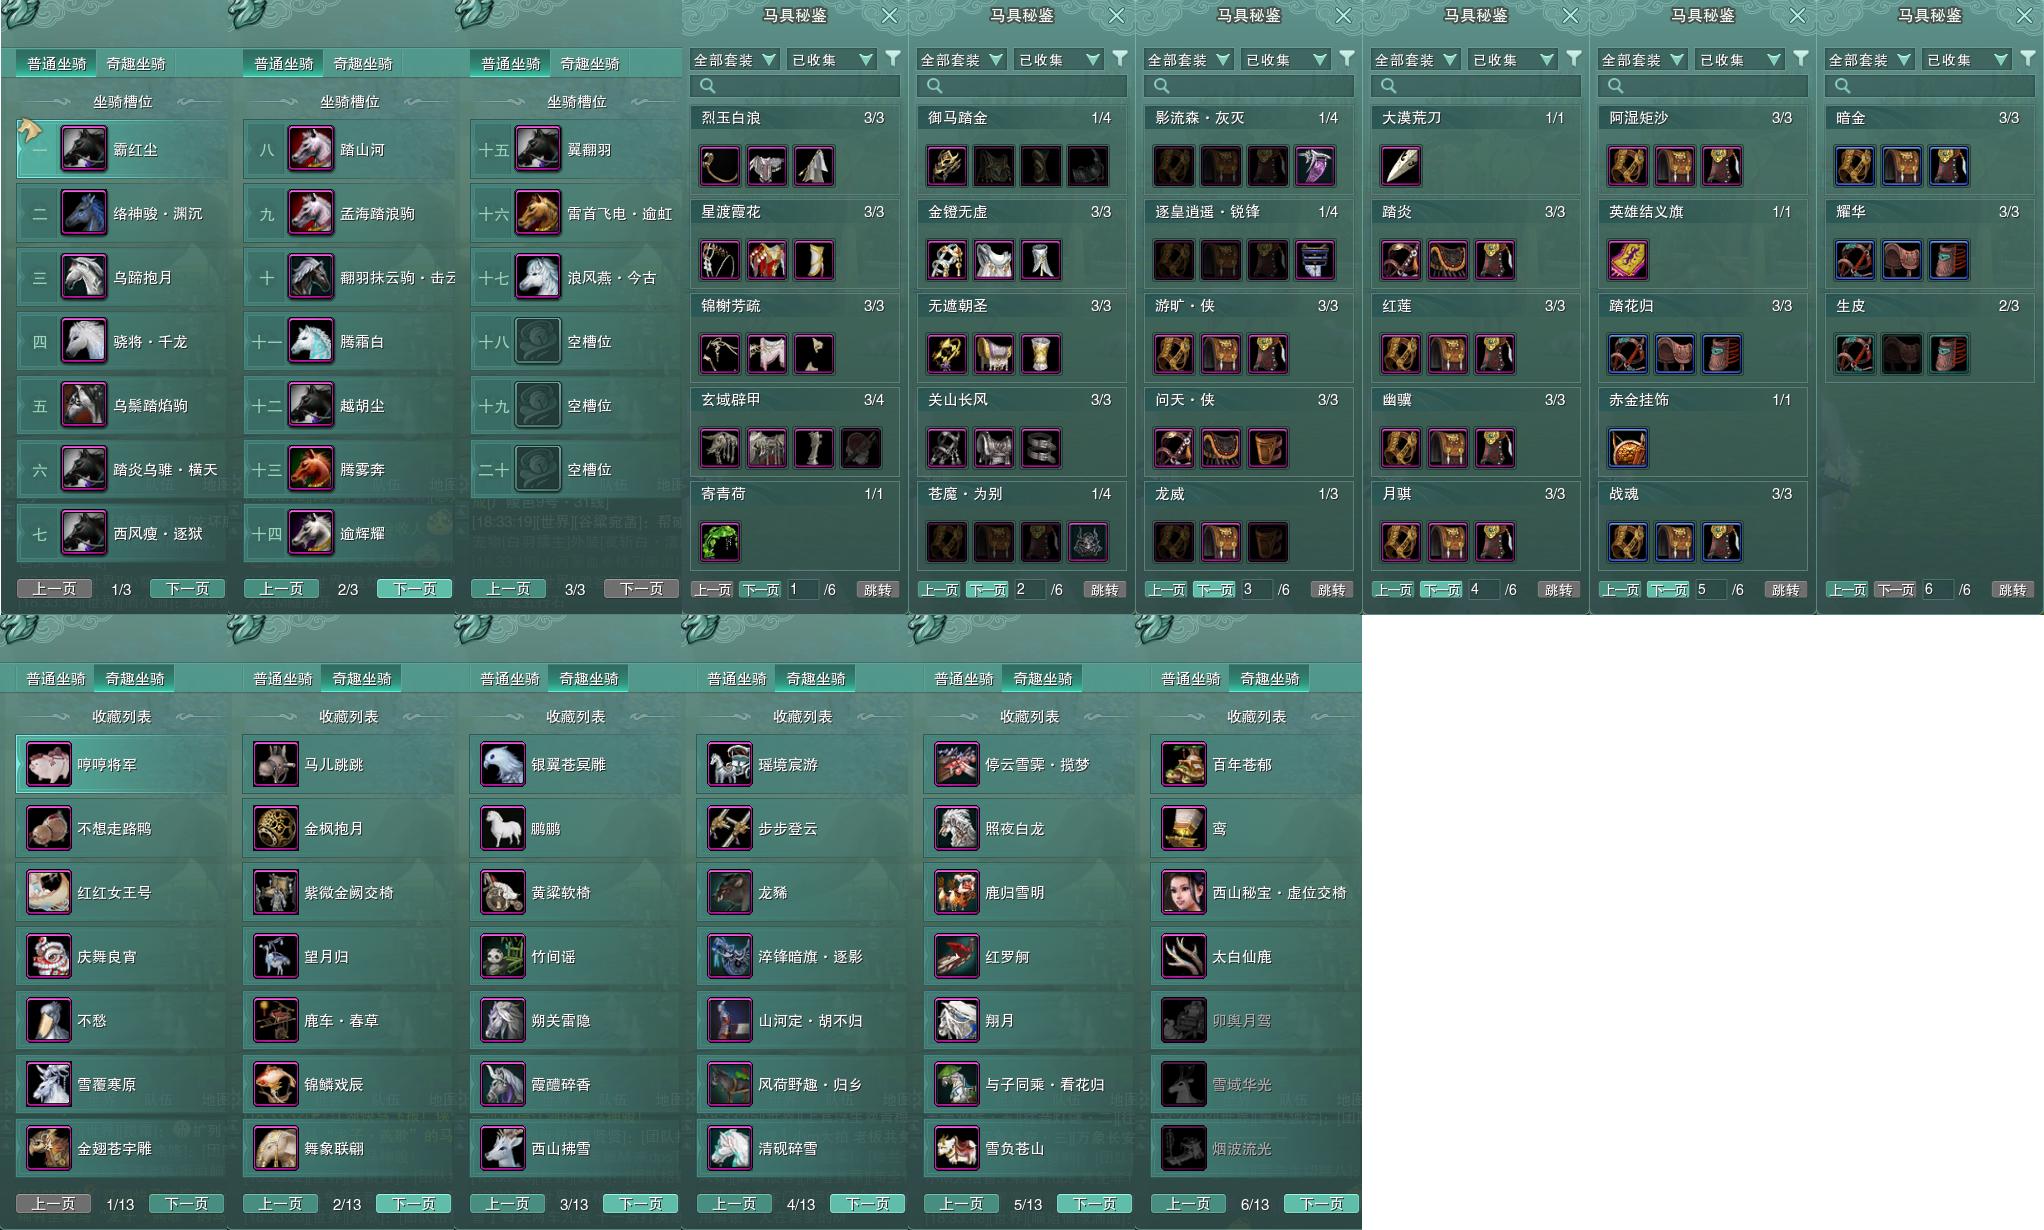Click the 英雄结义旗 flag icon
The image size is (2044, 1230).
coord(1628,260)
